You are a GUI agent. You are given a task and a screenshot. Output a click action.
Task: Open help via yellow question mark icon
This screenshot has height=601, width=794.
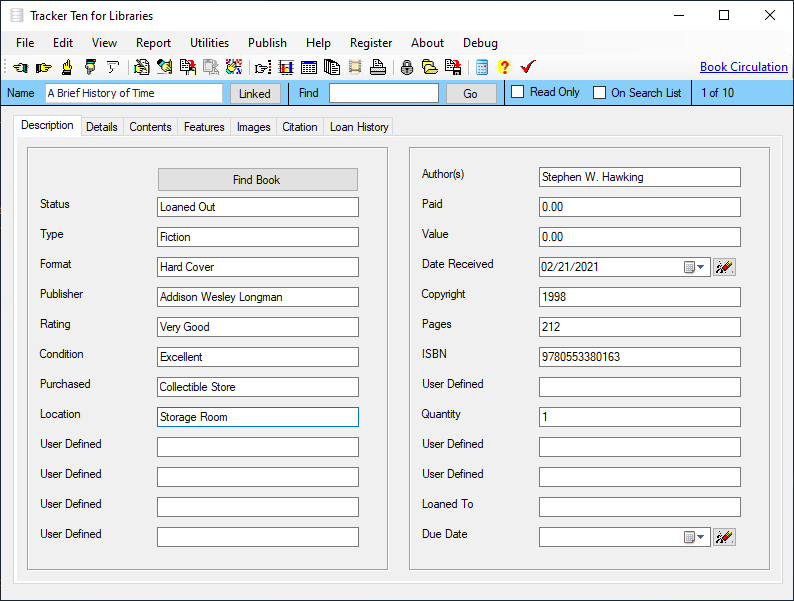pos(504,68)
